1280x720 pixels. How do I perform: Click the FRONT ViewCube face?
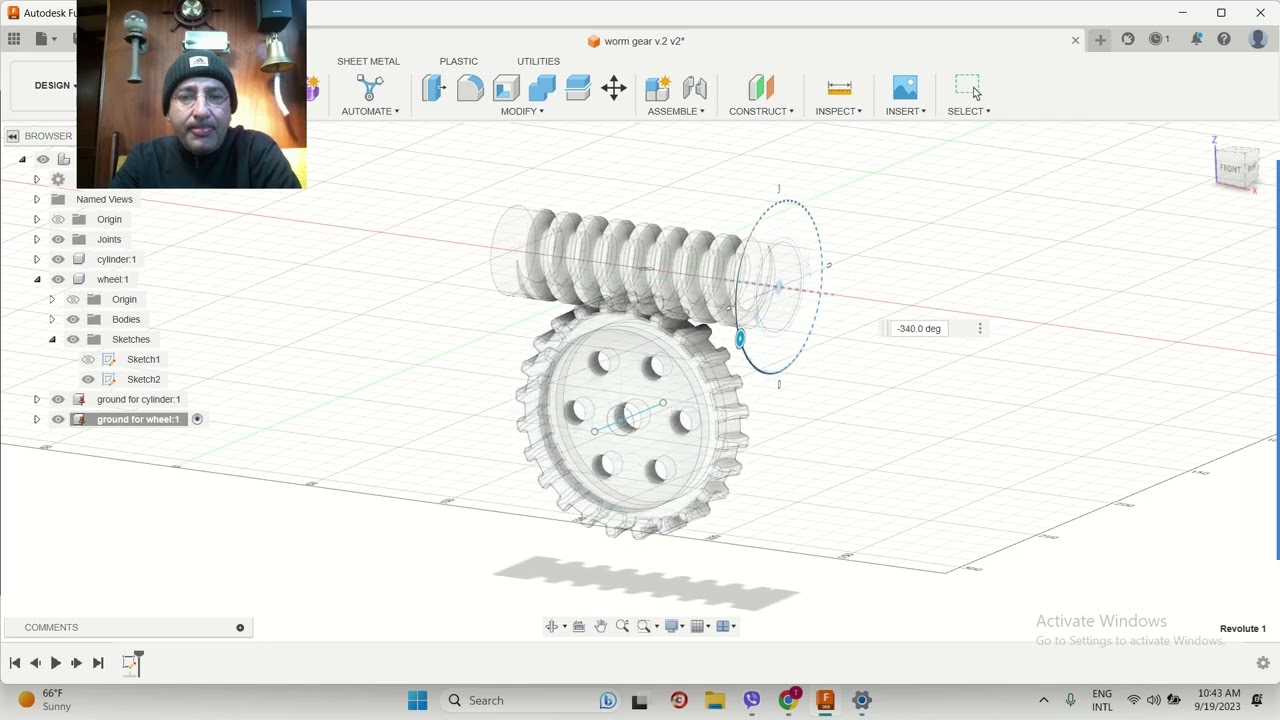click(1232, 168)
